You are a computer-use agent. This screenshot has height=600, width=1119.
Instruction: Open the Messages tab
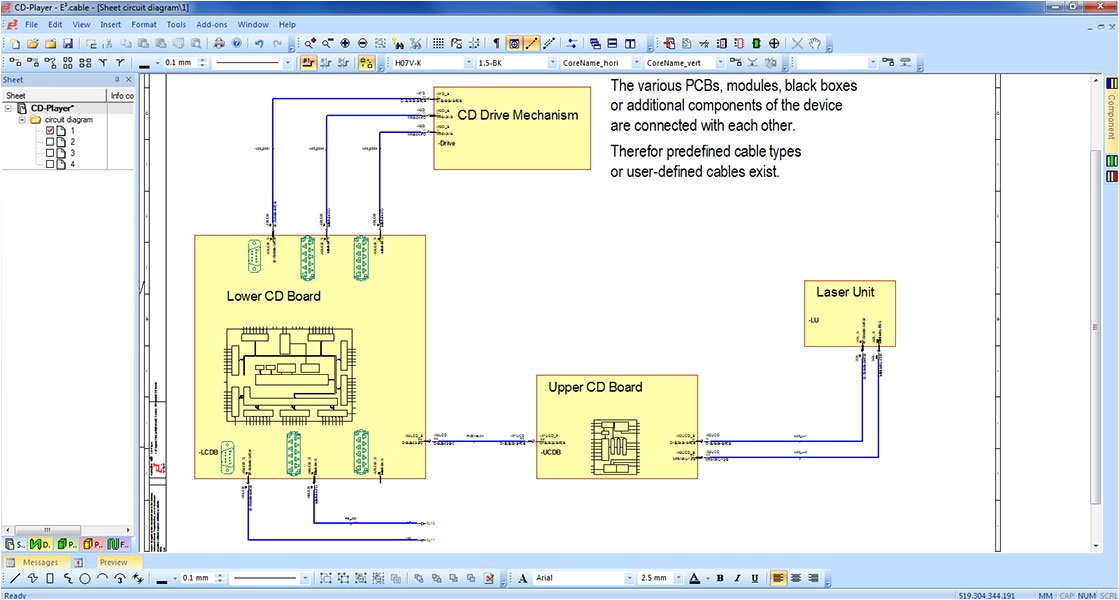[x=41, y=562]
